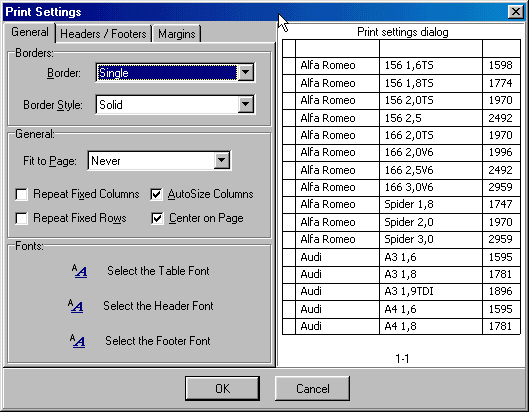Click the '156 2,0TS' preview cell
Viewport: 529px width, 412px height.
[431, 101]
